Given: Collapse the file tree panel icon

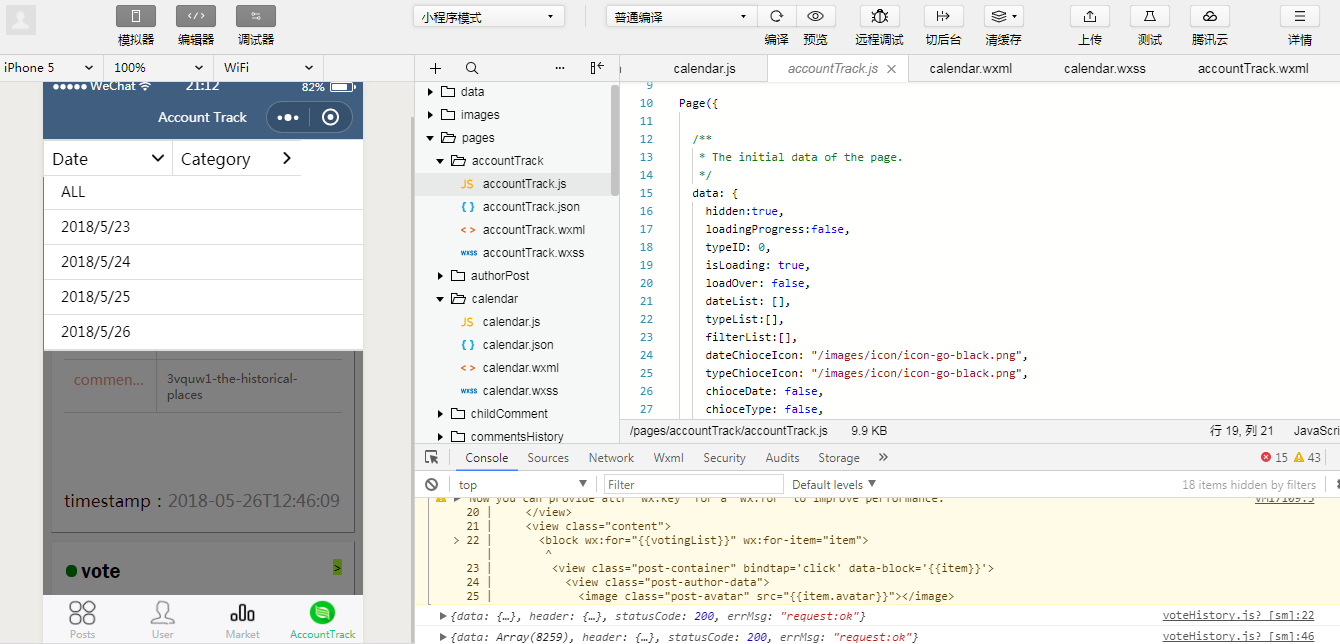Looking at the screenshot, I should [x=597, y=68].
